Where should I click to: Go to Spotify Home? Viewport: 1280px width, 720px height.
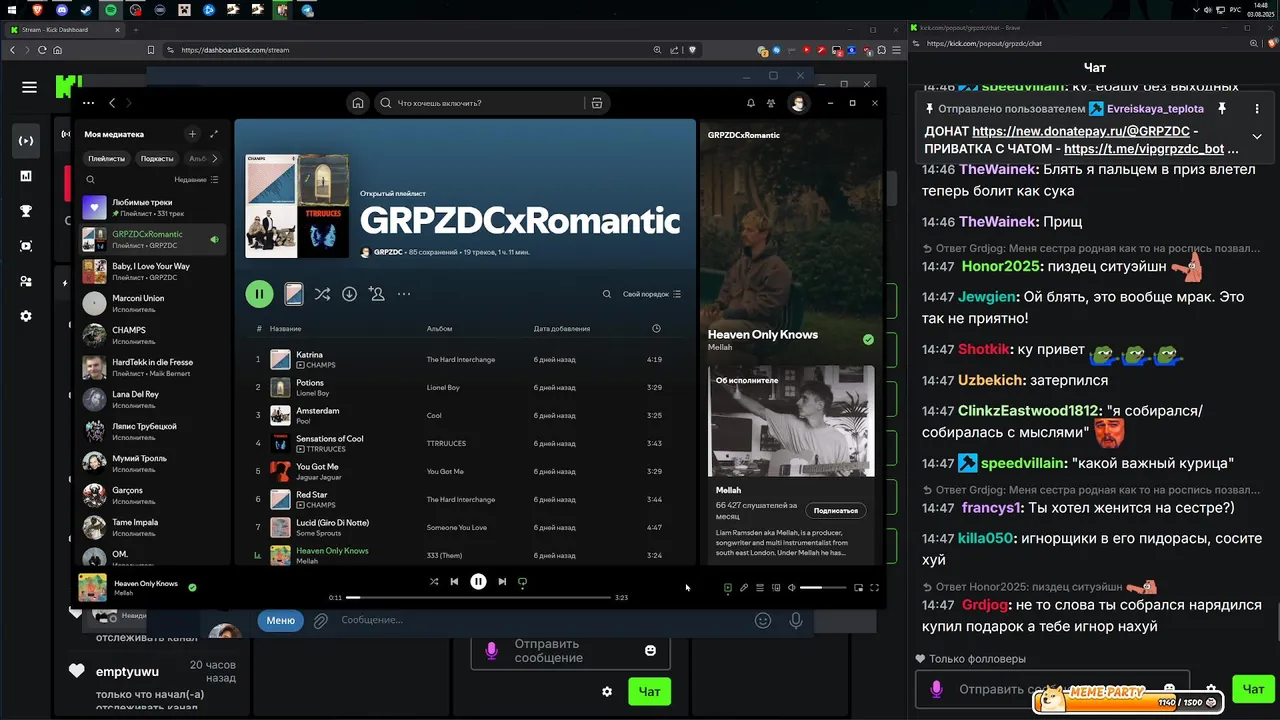pyautogui.click(x=358, y=103)
